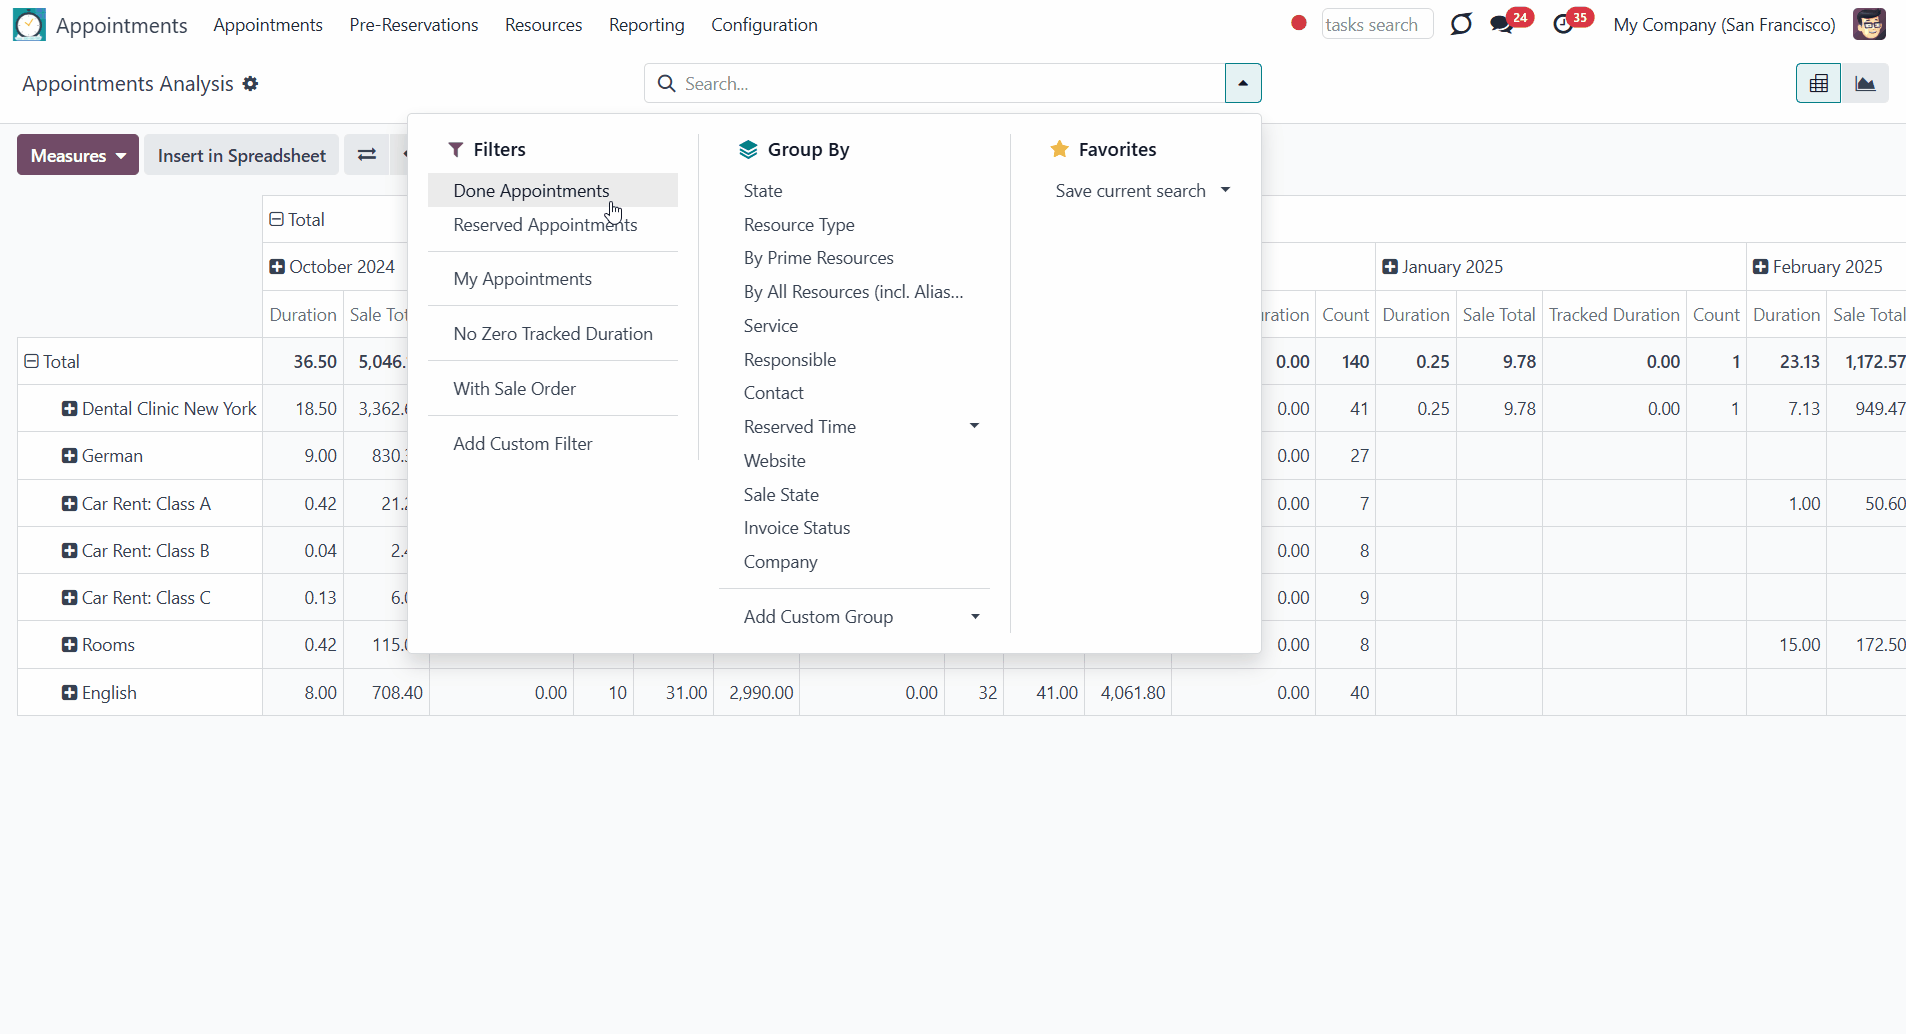Open the Measures dropdown
This screenshot has width=1906, height=1034.
click(x=78, y=155)
